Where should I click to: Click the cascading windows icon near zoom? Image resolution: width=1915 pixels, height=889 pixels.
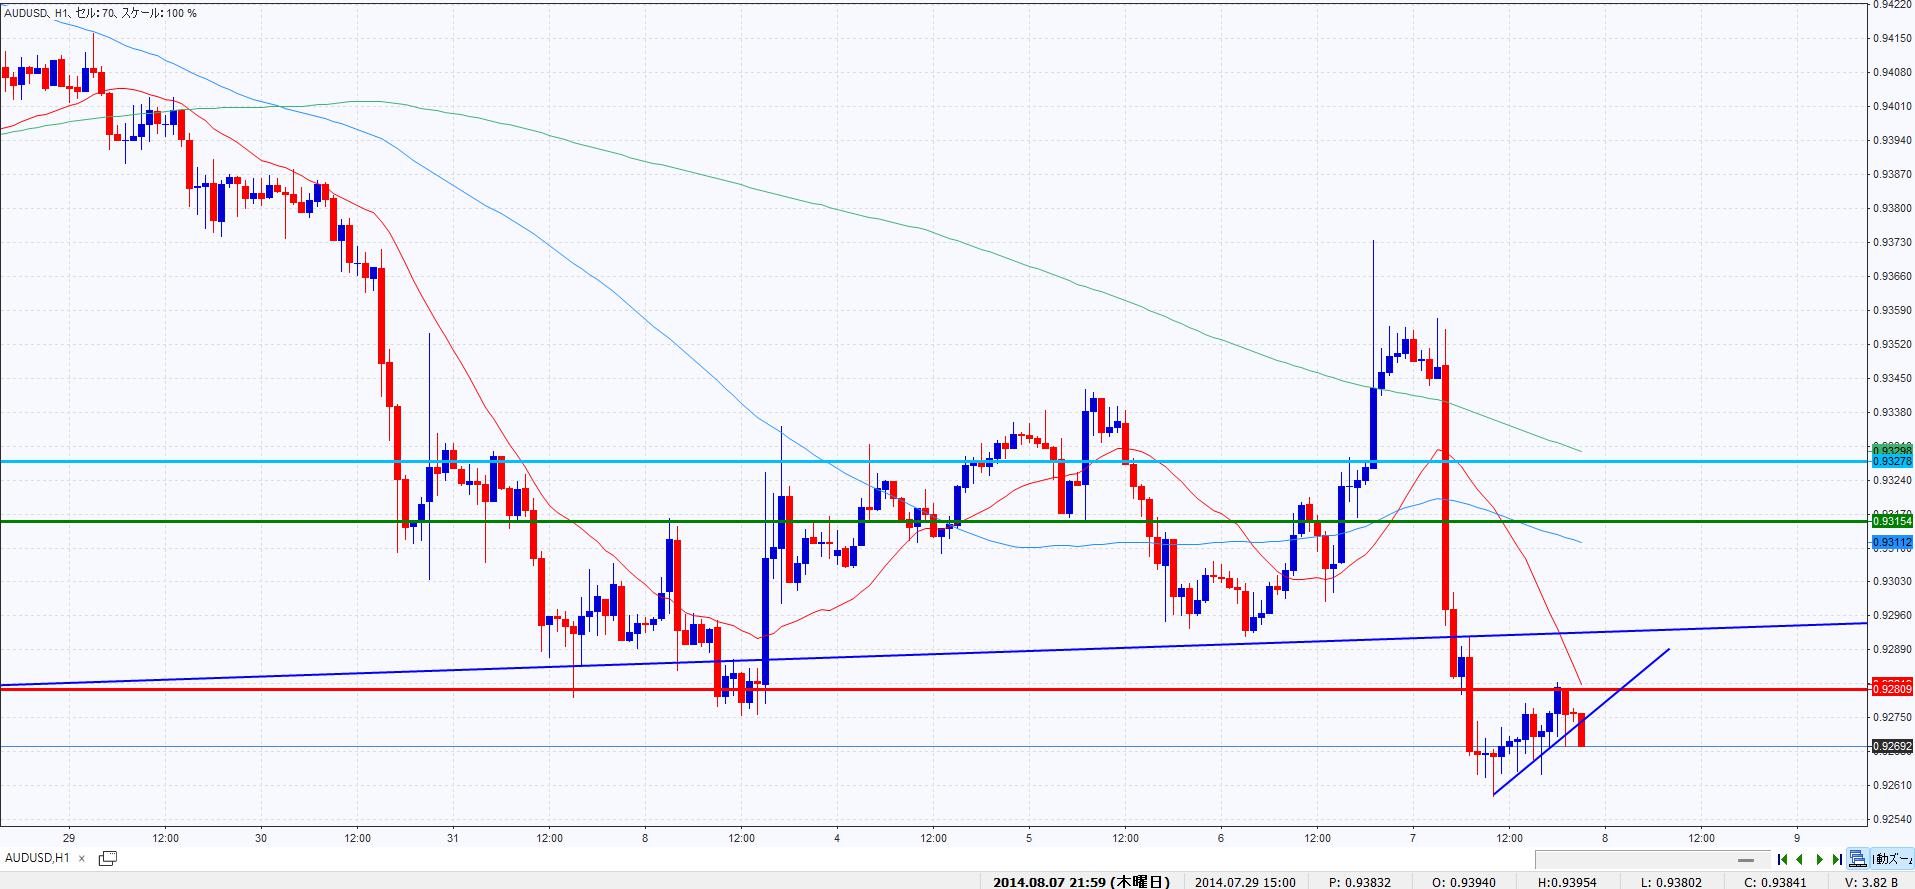point(1857,858)
